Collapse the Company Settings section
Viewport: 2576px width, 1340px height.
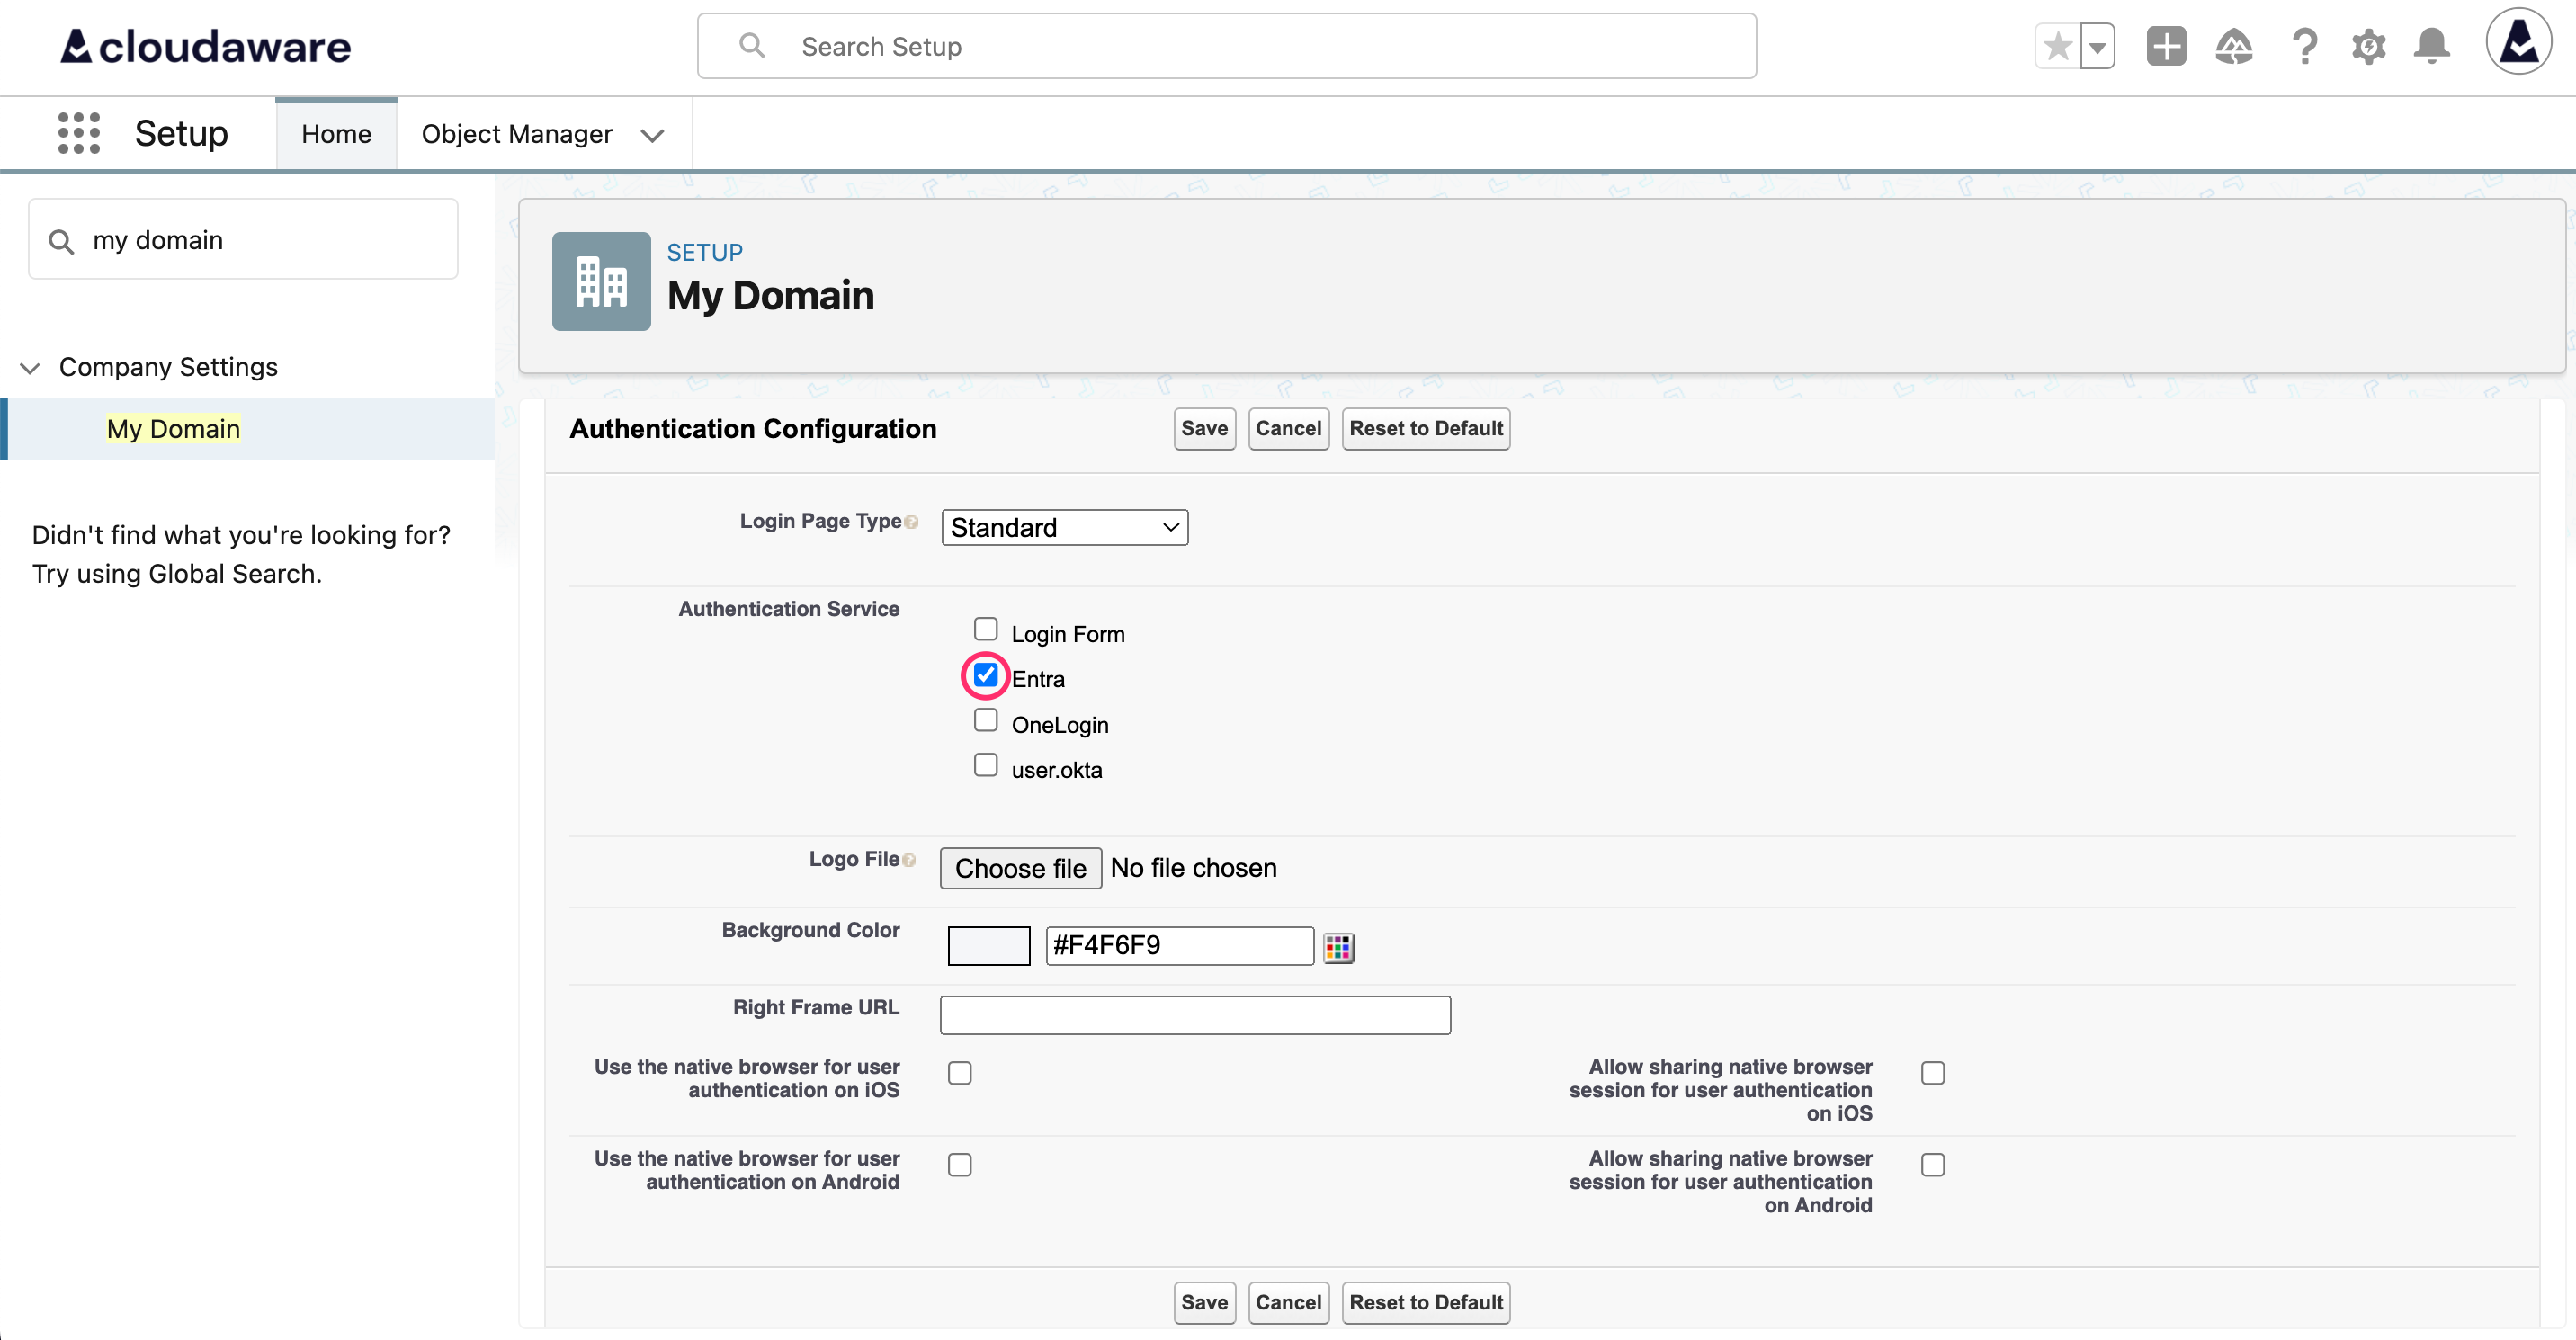coord(29,368)
